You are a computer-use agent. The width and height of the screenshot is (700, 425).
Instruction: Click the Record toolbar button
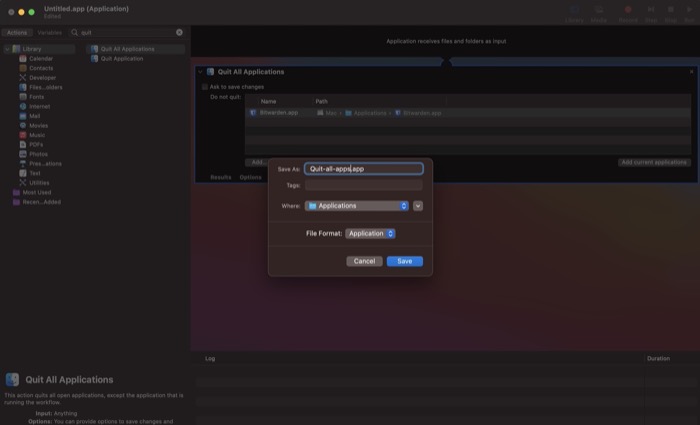pos(628,14)
